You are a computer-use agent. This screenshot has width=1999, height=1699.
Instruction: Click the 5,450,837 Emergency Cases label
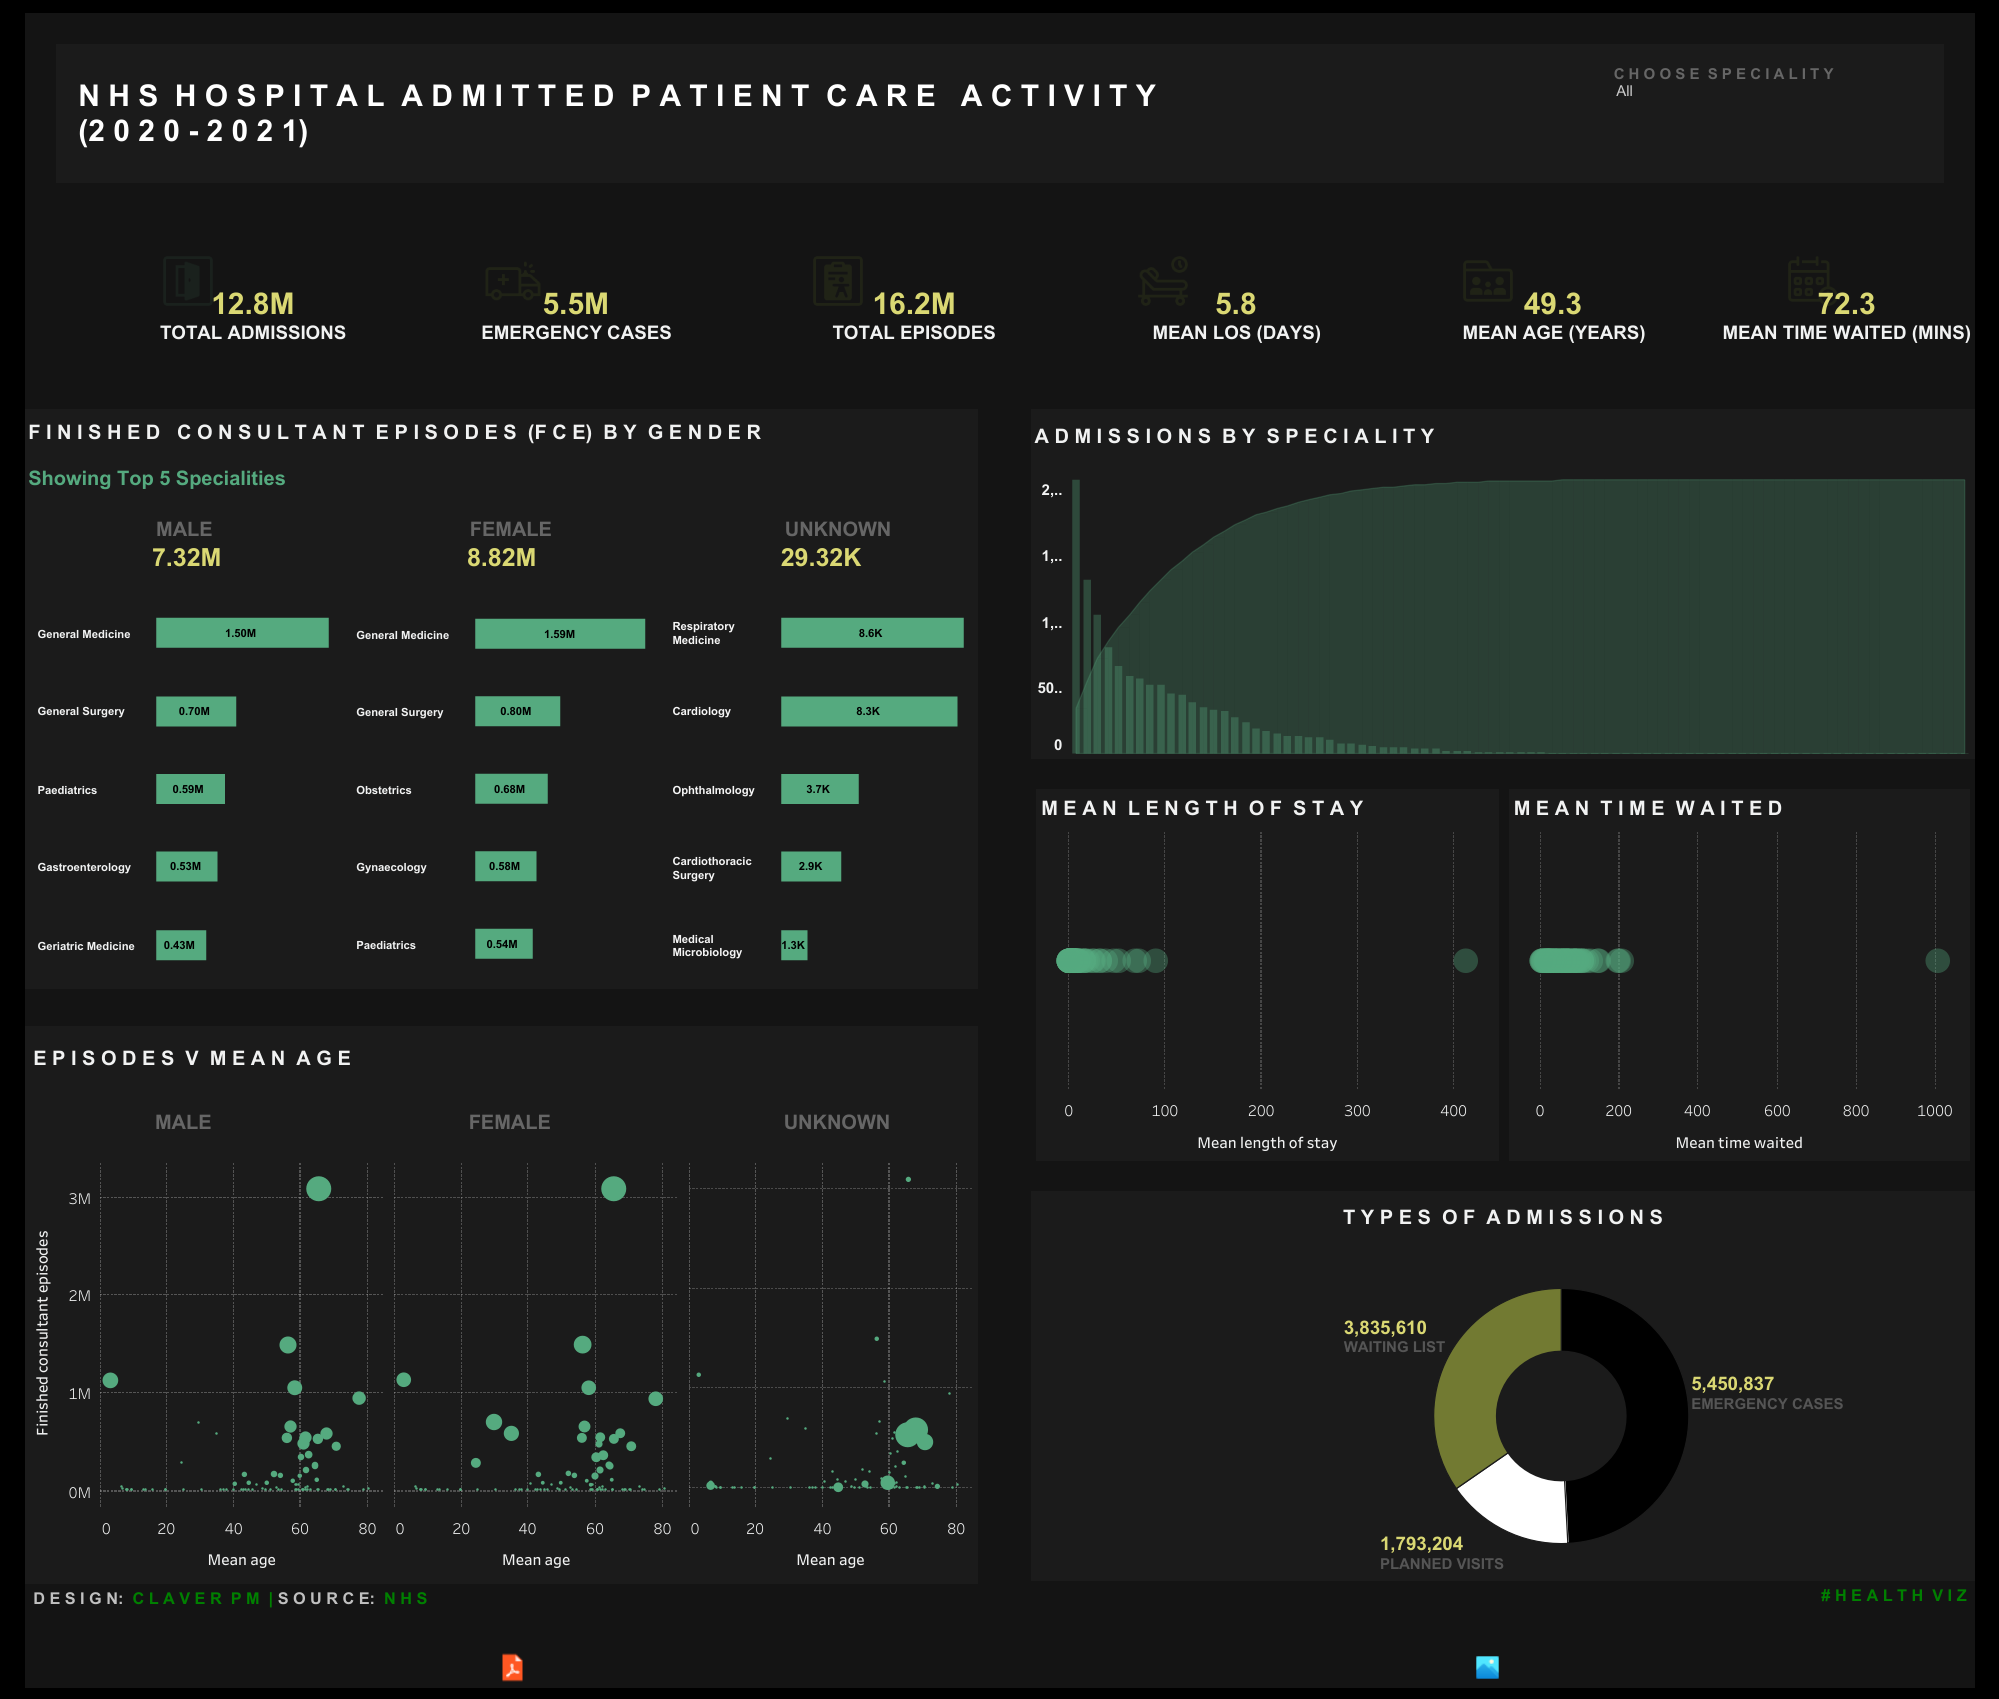tap(1732, 1384)
